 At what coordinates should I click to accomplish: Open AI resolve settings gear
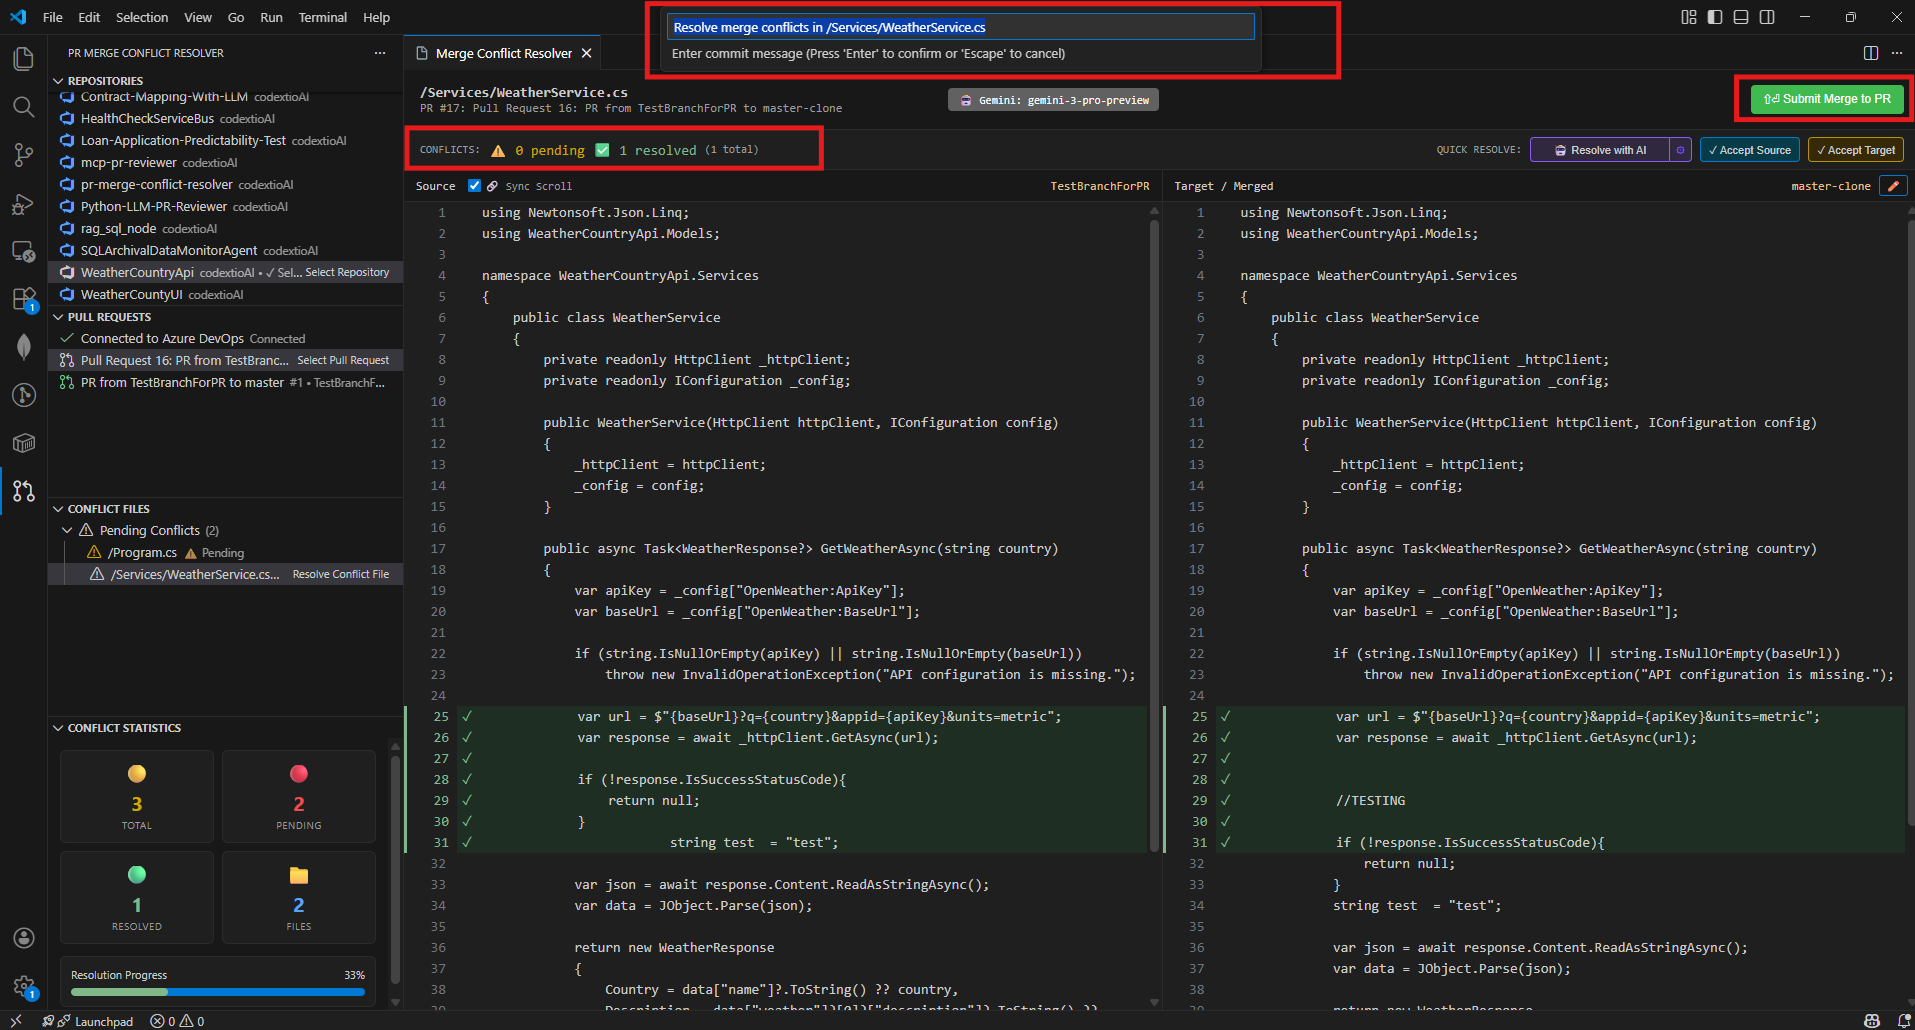tap(1680, 150)
